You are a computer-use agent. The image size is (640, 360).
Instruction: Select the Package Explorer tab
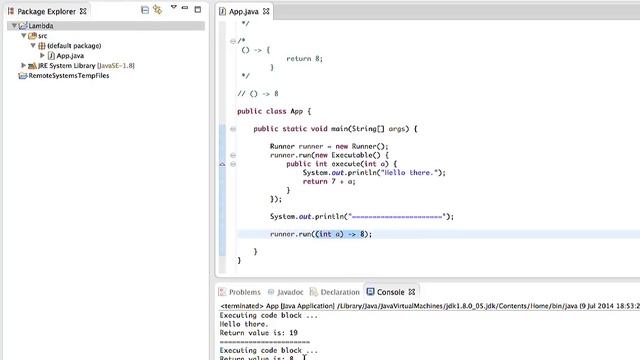(x=47, y=11)
